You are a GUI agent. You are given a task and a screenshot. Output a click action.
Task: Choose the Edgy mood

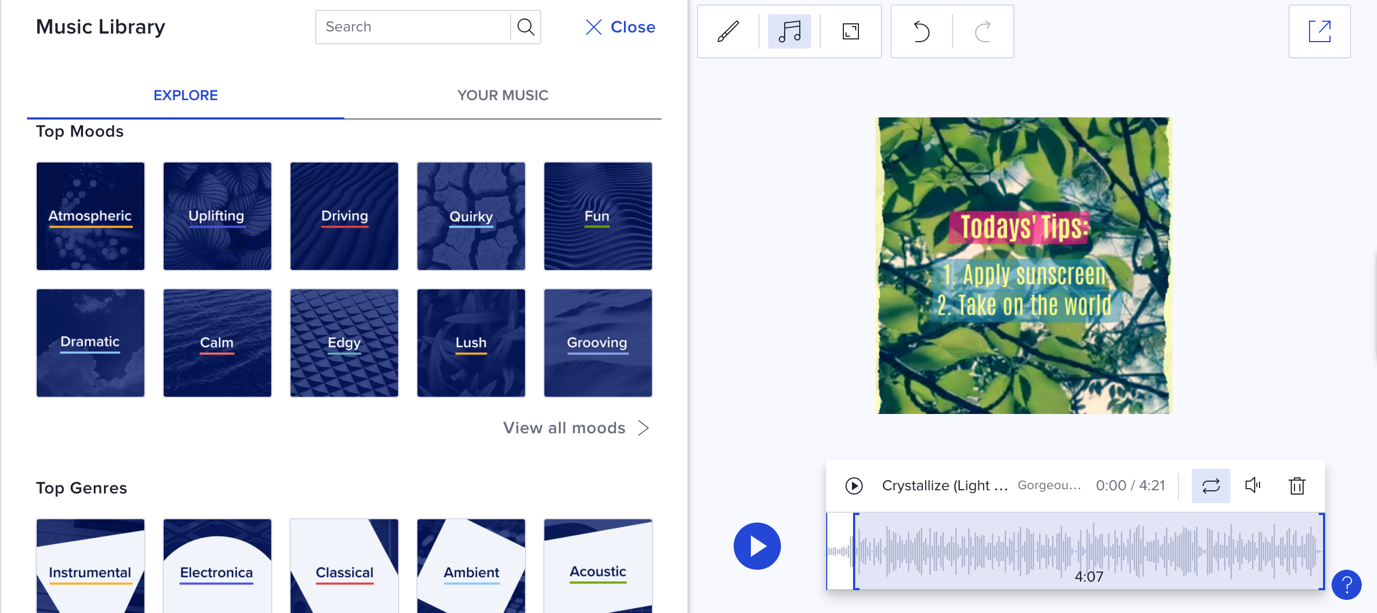[x=344, y=343]
